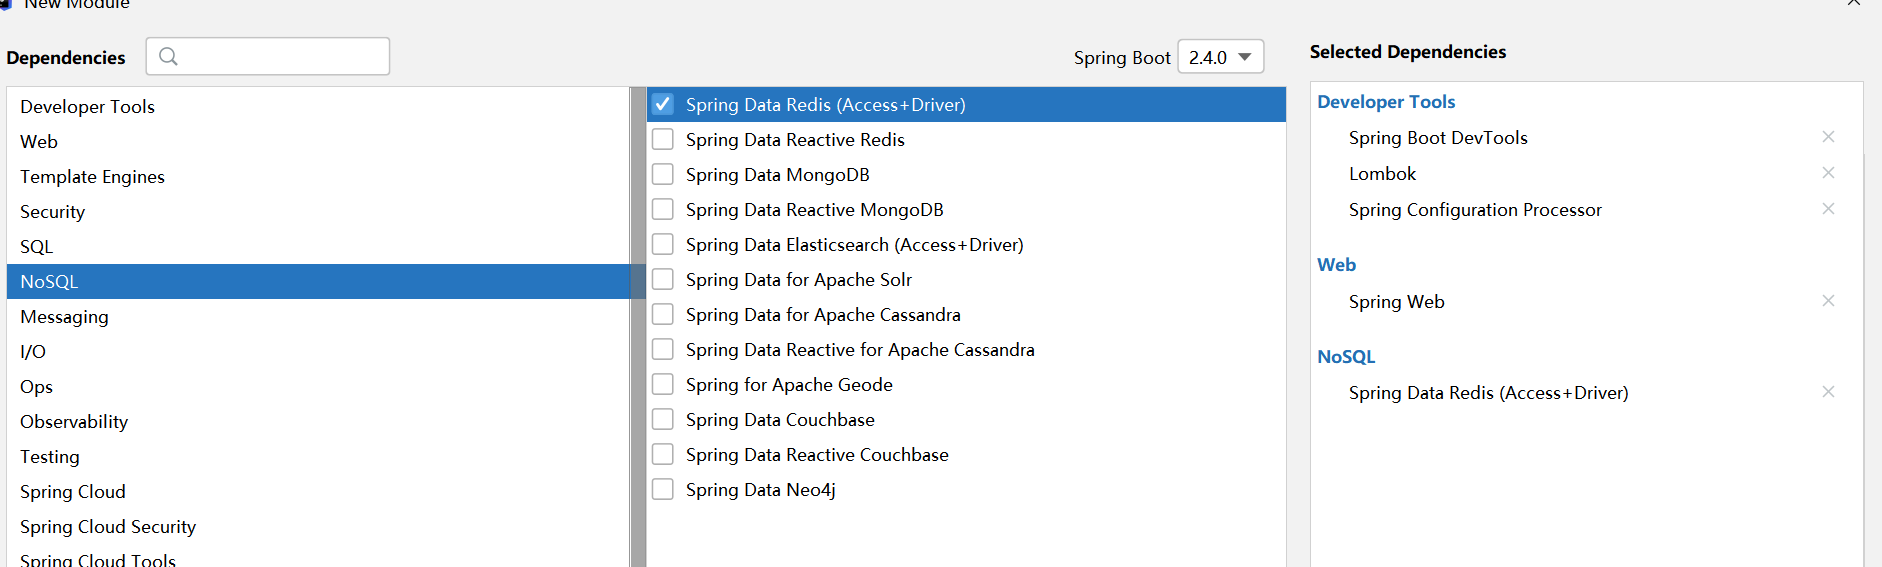
Task: Check Spring for Apache Geode
Action: 663,384
